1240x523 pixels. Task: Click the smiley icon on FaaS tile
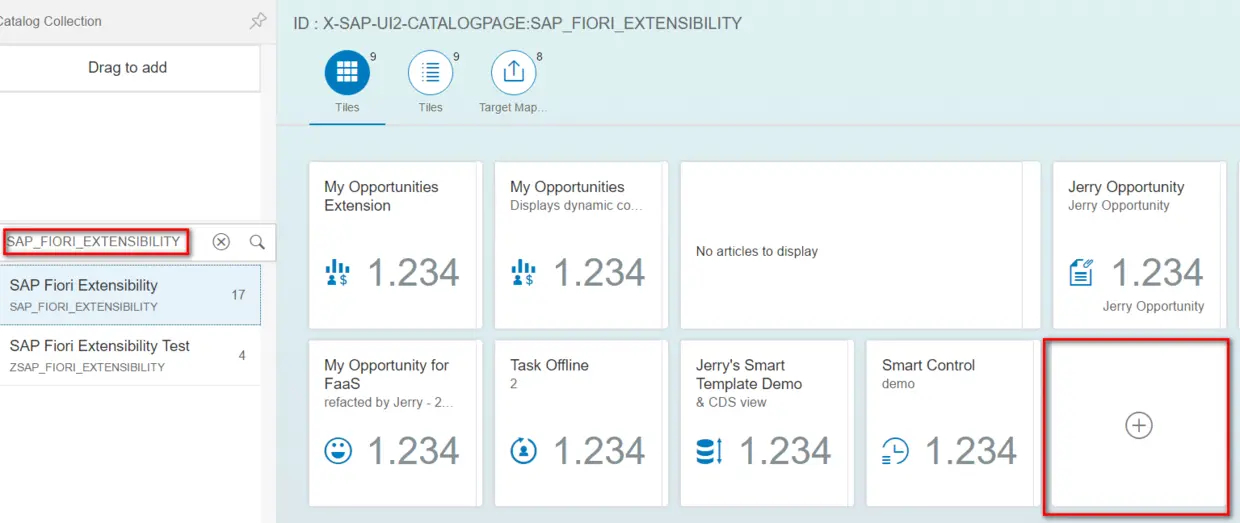(338, 451)
